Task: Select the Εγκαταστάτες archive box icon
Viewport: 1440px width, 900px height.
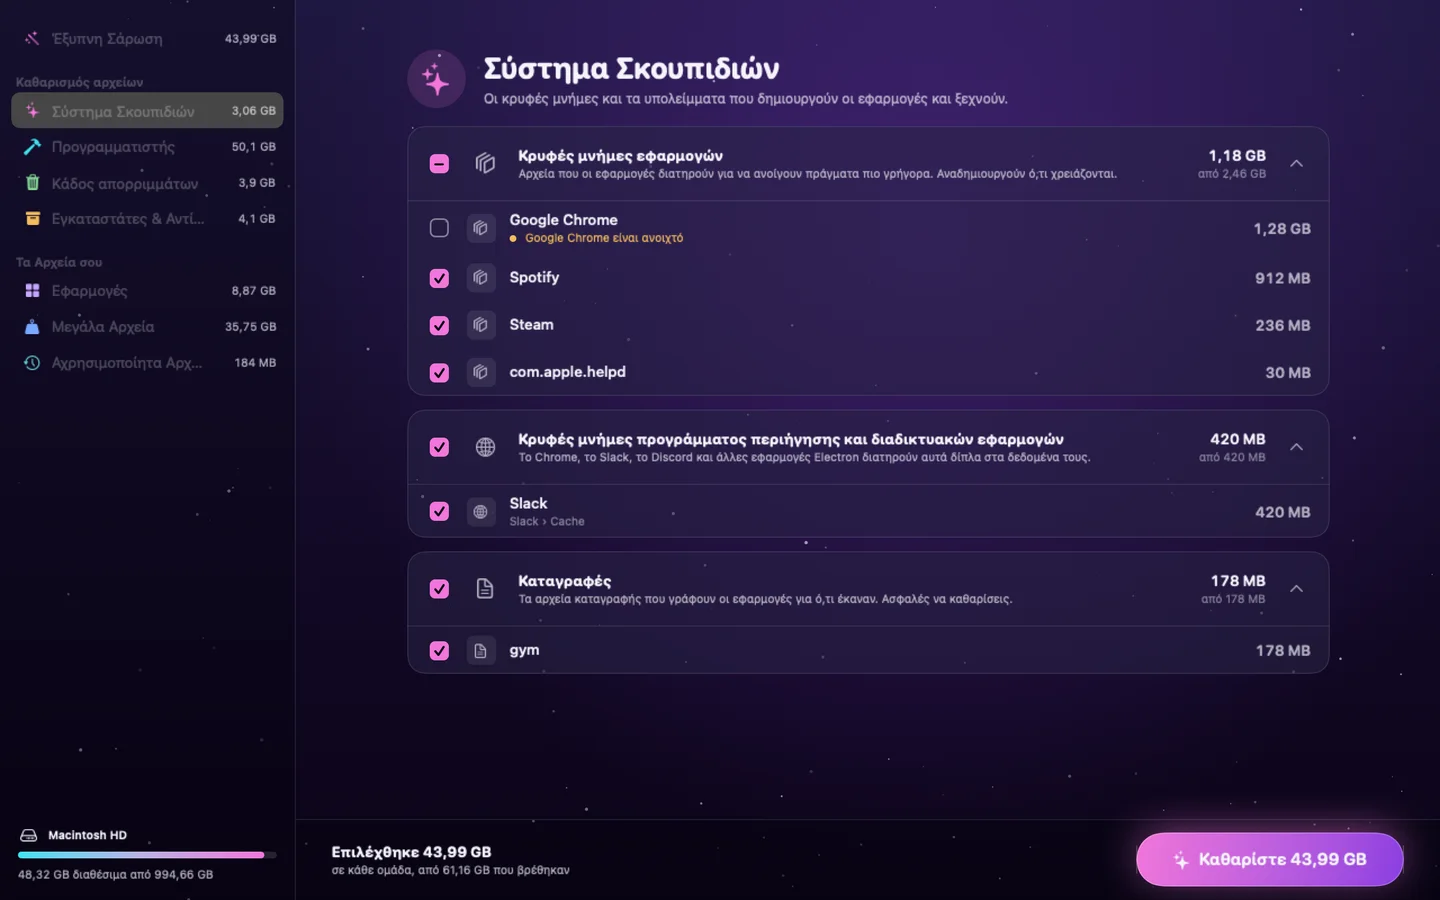Action: click(x=32, y=219)
